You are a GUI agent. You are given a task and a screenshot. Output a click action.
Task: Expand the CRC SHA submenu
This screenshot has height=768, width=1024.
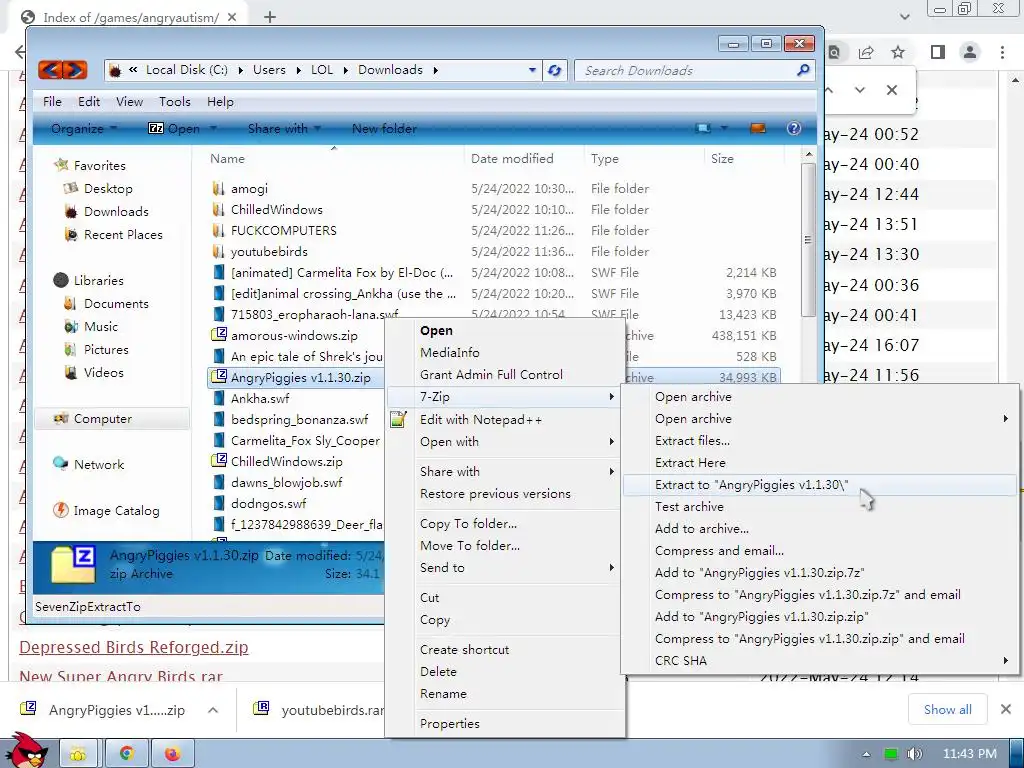[x=820, y=660]
